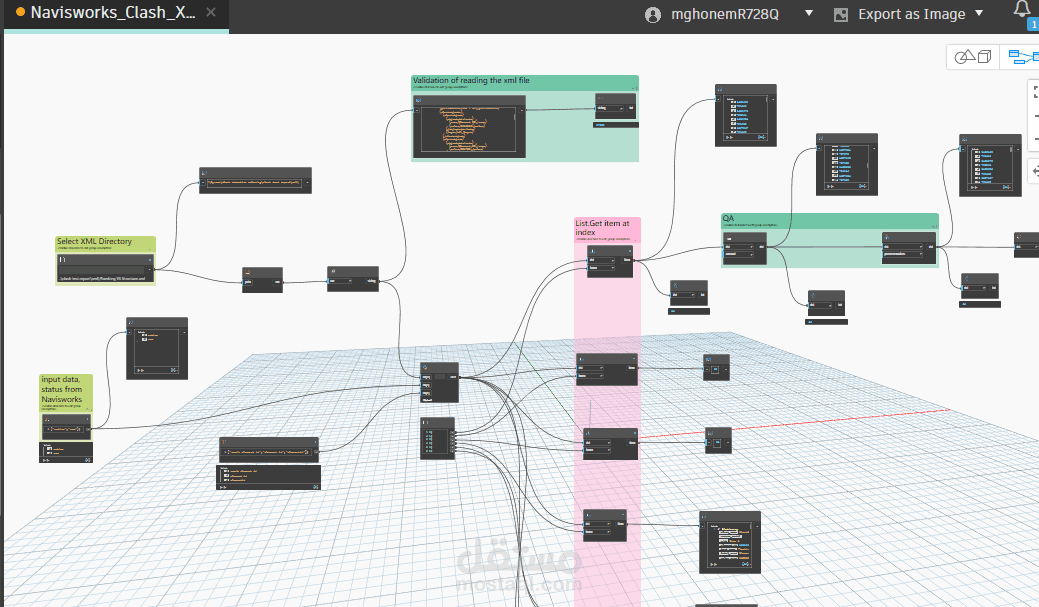Switch to graph view navigation icon

1022,57
